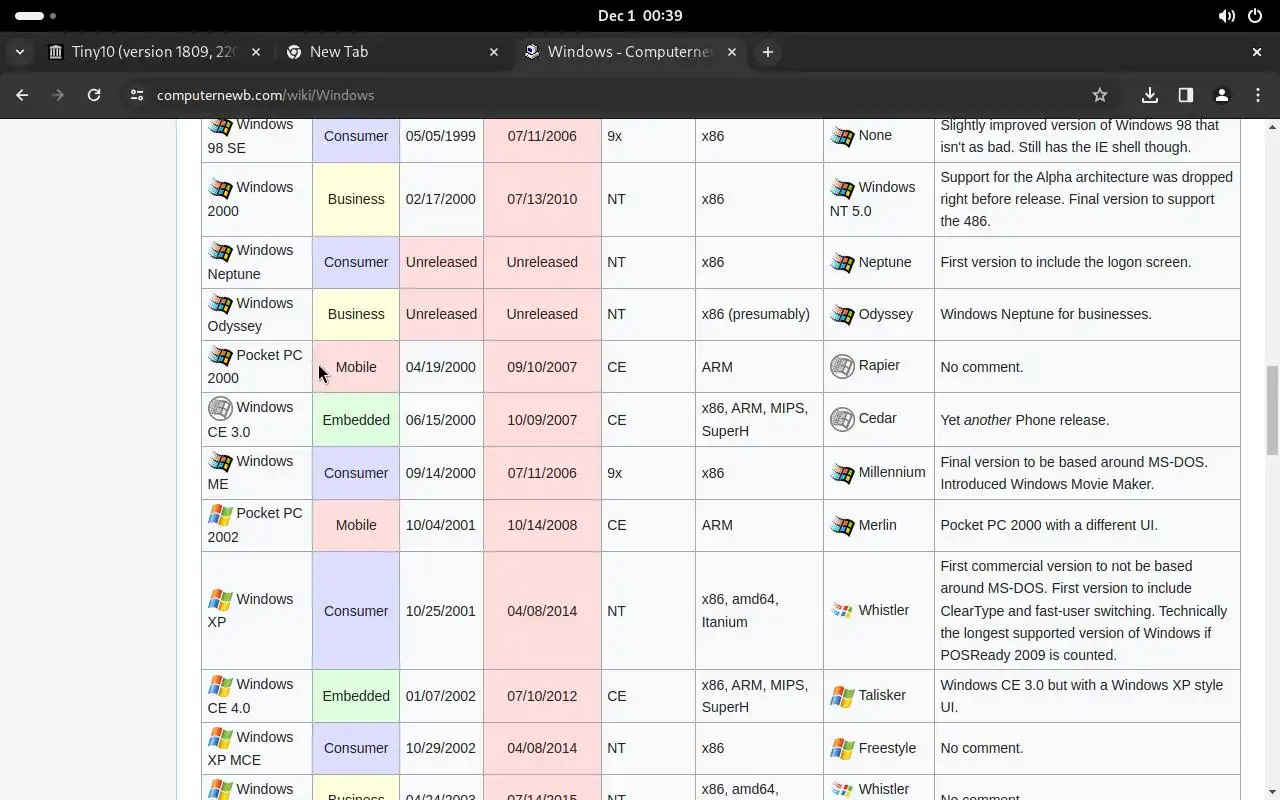Expand the tab search dropdown arrow
This screenshot has height=800, width=1280.
[x=20, y=52]
